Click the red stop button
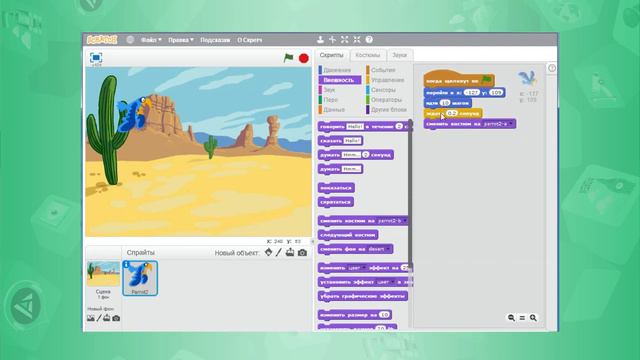The image size is (640, 360). tap(304, 58)
